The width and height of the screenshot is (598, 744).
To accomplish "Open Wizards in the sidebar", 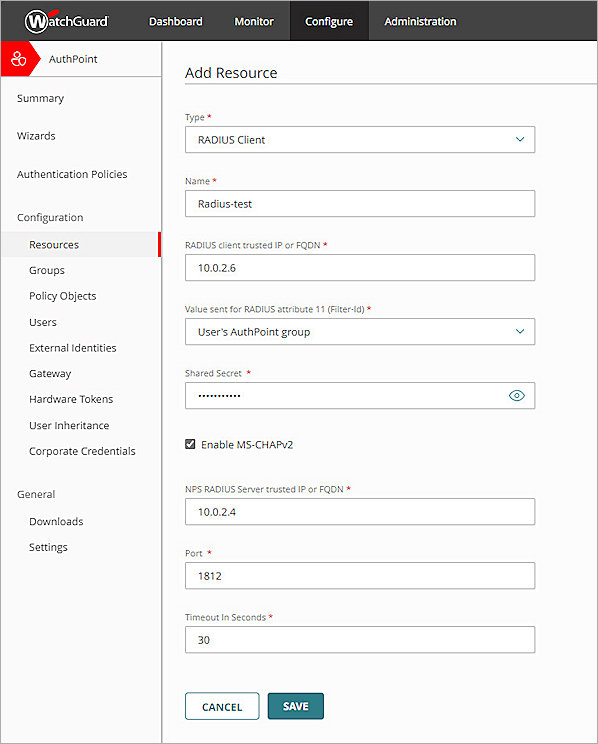I will 36,136.
